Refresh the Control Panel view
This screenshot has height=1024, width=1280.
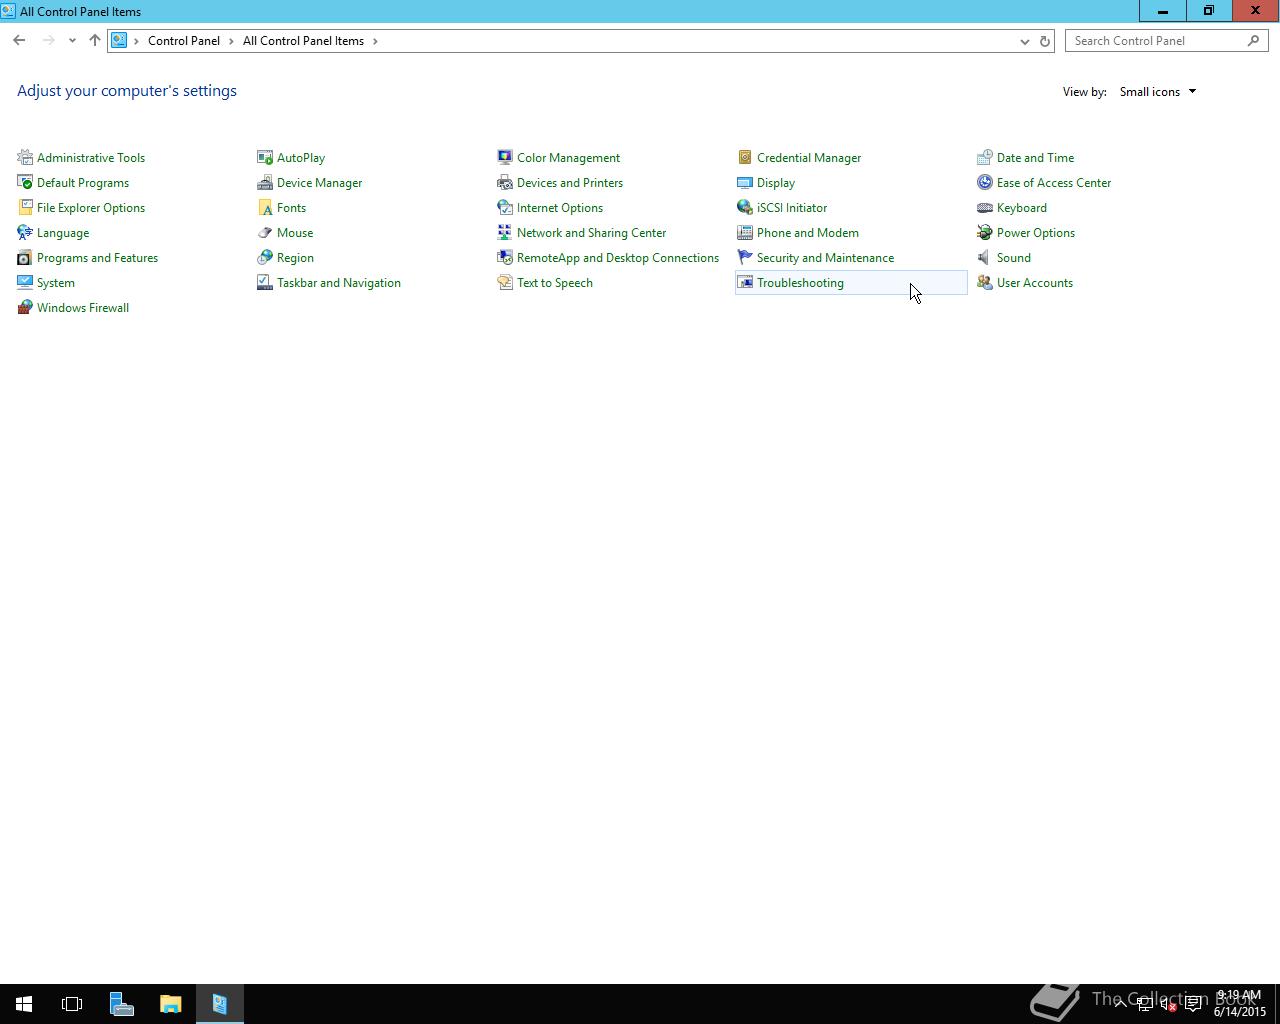click(x=1045, y=41)
